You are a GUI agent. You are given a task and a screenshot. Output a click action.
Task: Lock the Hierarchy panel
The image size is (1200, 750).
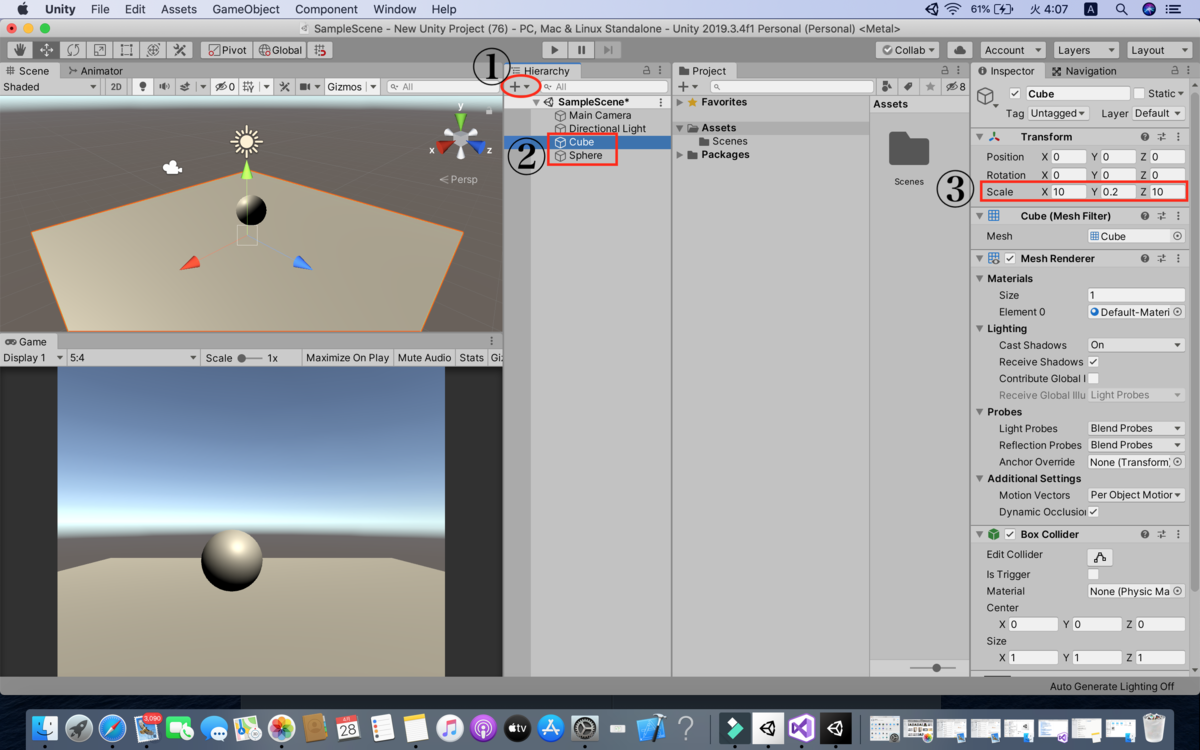pos(646,71)
